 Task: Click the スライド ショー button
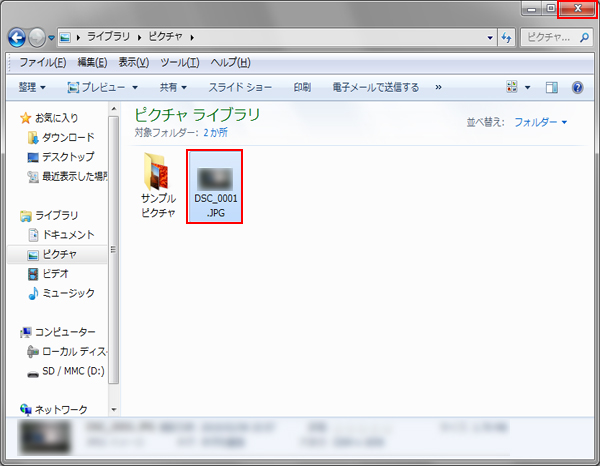click(240, 88)
